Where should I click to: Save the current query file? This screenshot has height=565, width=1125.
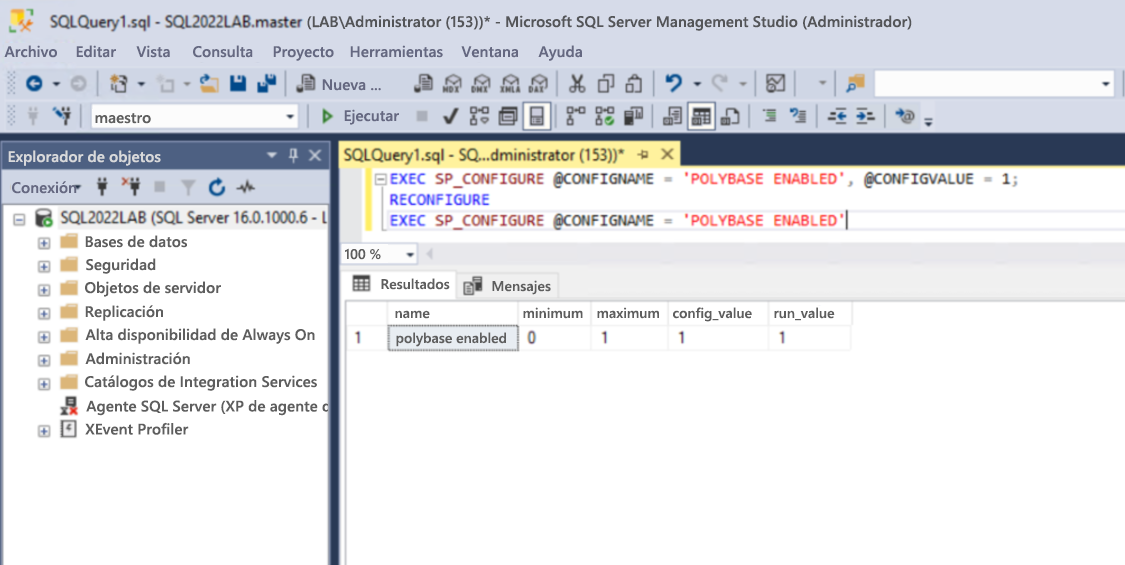(x=237, y=84)
